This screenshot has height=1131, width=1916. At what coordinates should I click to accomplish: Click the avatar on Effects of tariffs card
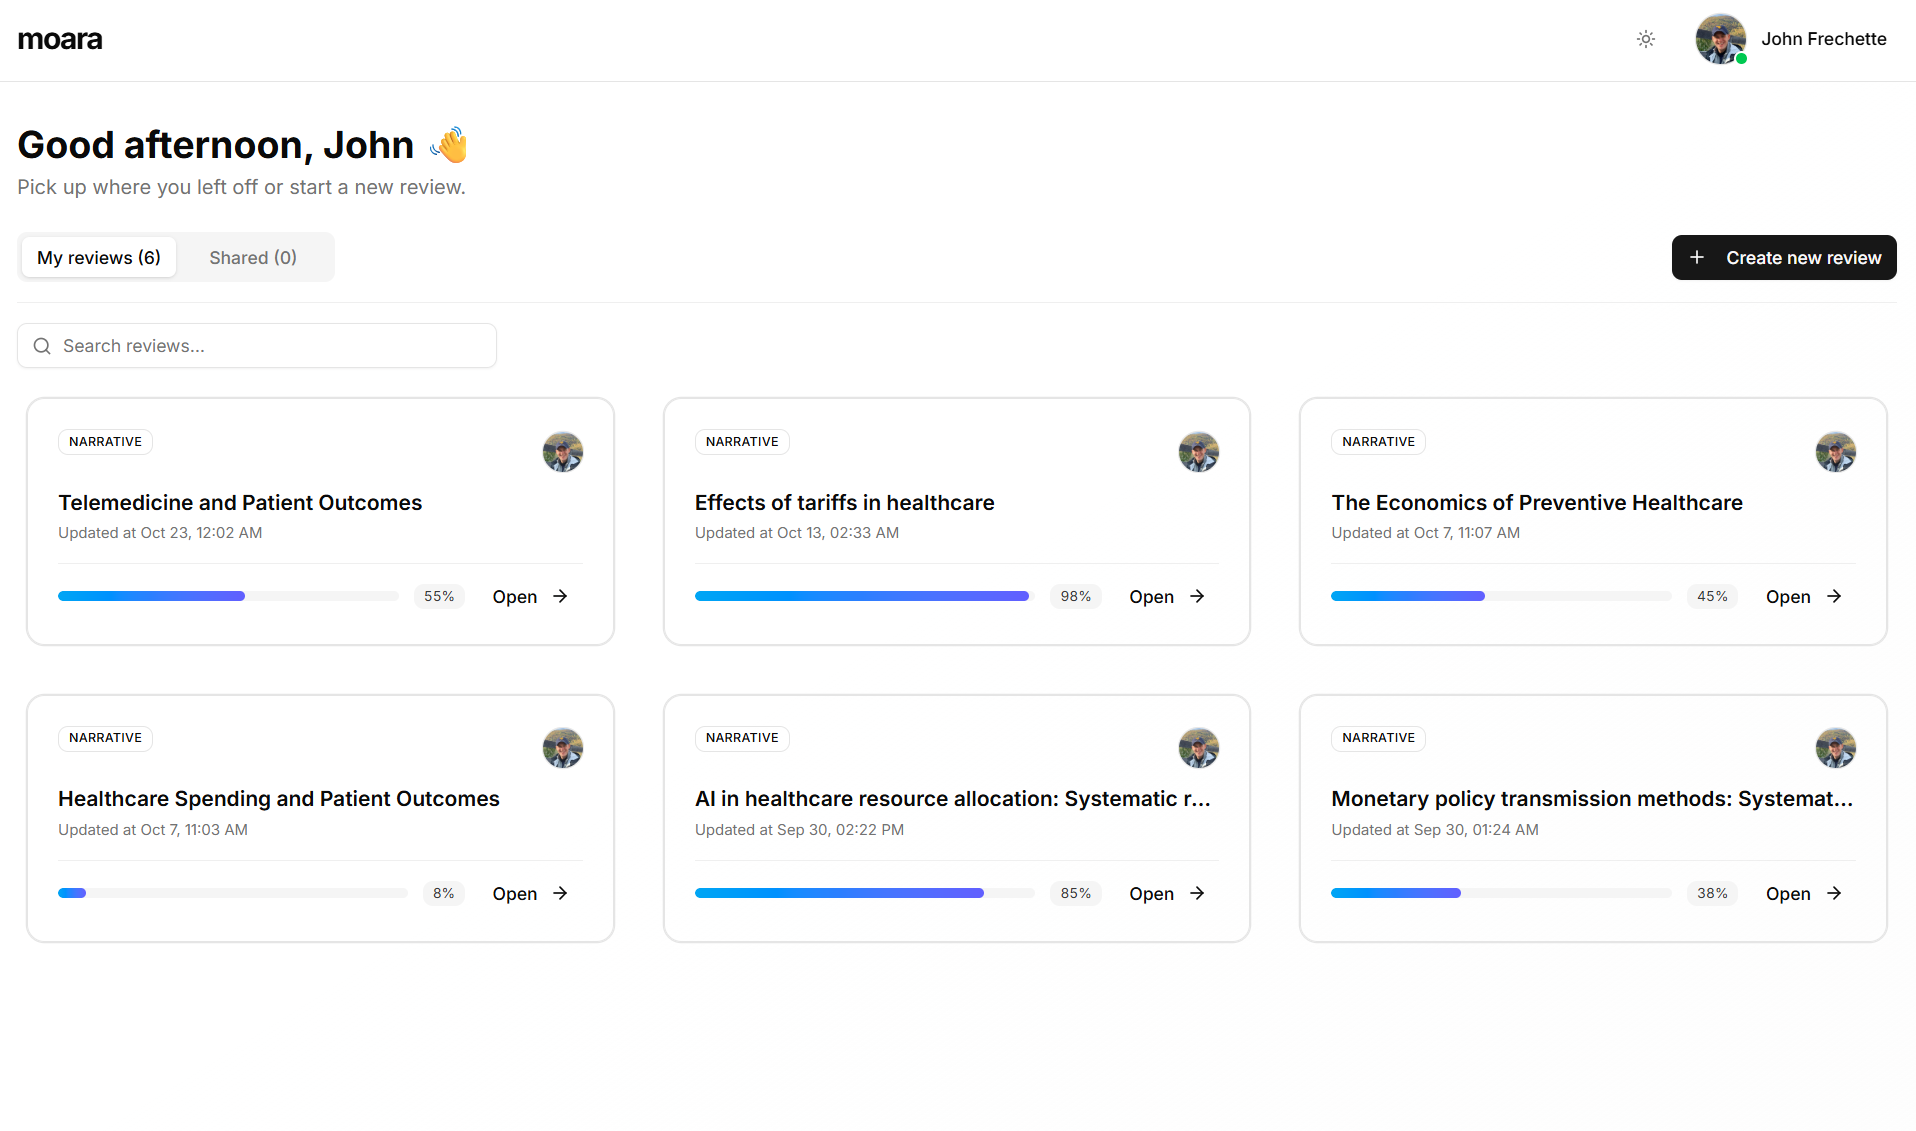(1198, 451)
